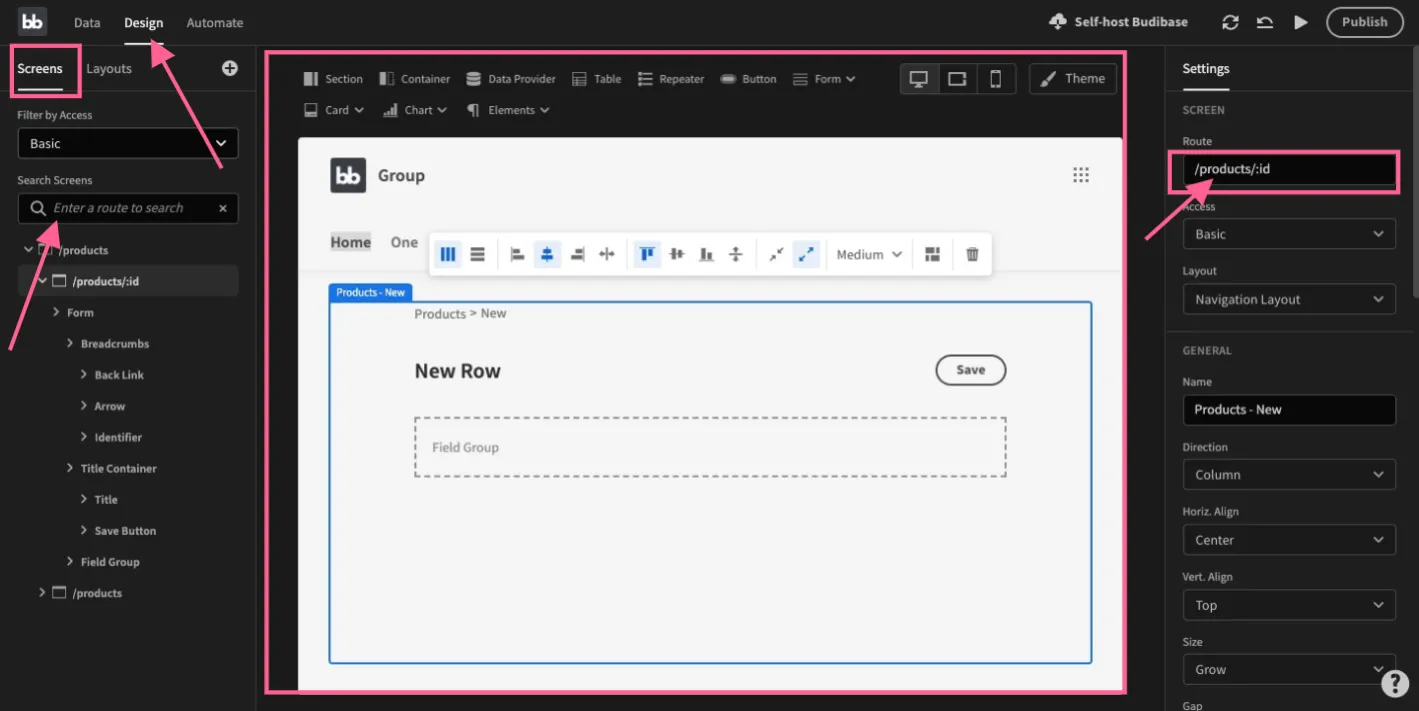Screen dimensions: 1419x711
Task: Align content right horizontally
Action: (x=577, y=254)
